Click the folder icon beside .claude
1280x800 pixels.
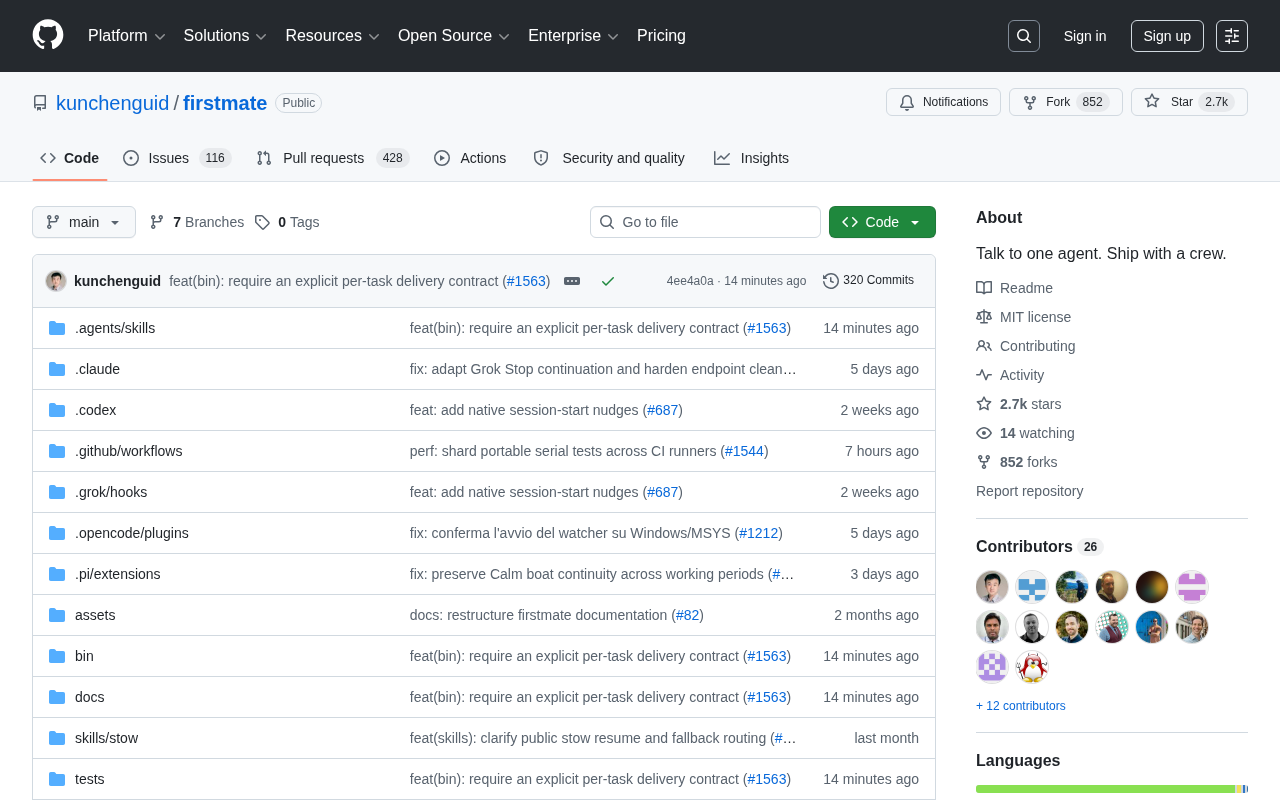[57, 369]
